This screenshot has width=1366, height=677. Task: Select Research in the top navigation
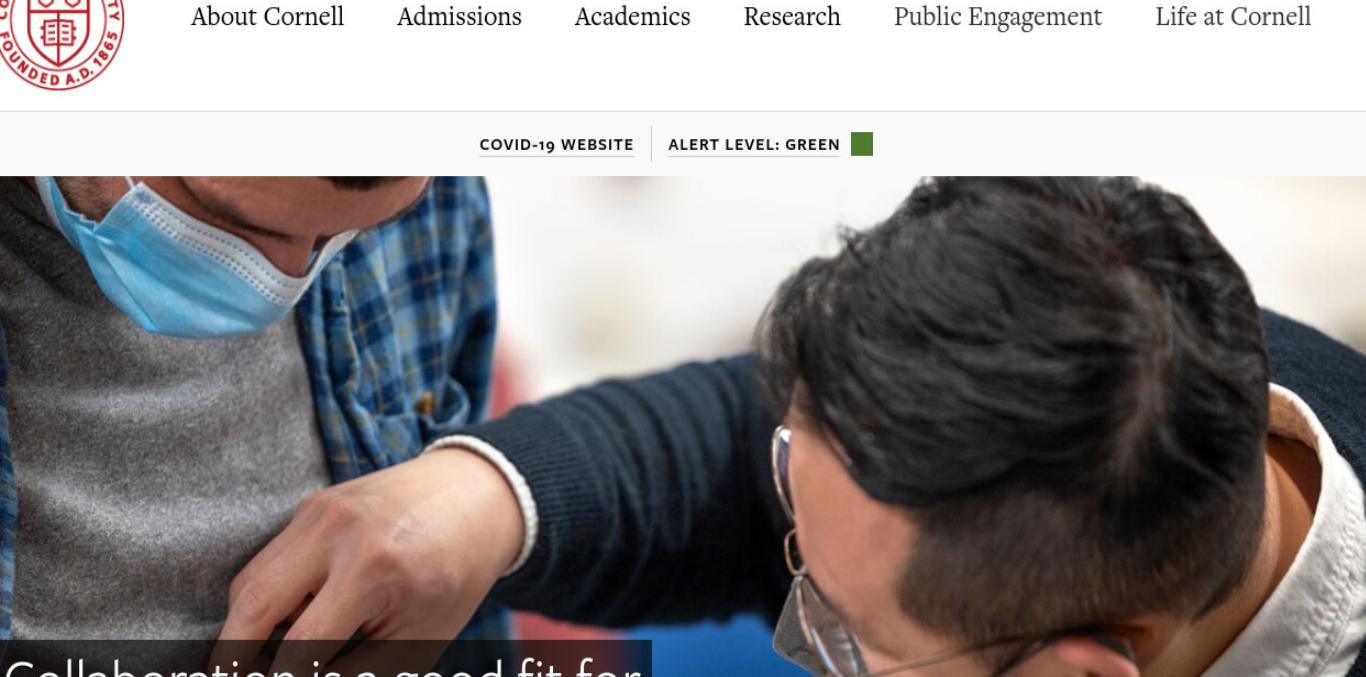pos(792,16)
